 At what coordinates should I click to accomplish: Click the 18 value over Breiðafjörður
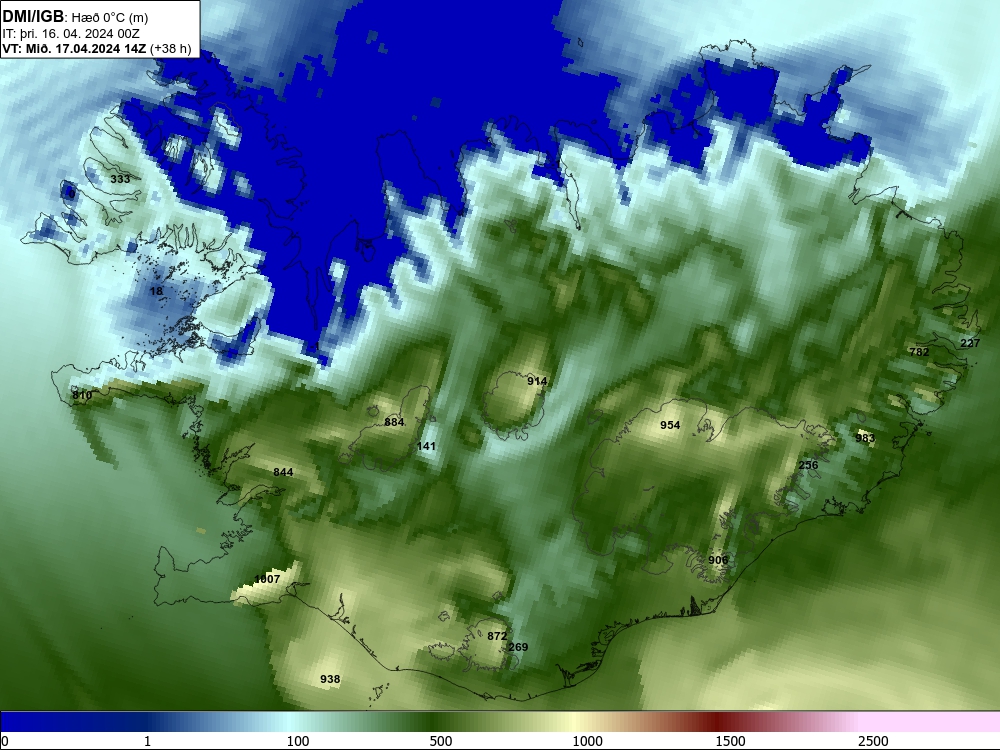156,291
